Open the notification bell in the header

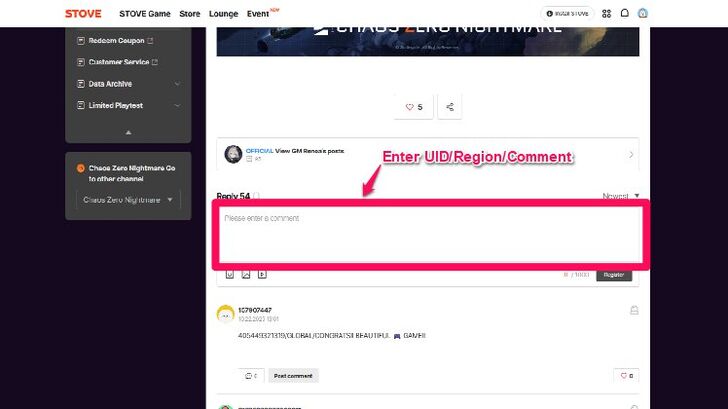(625, 13)
